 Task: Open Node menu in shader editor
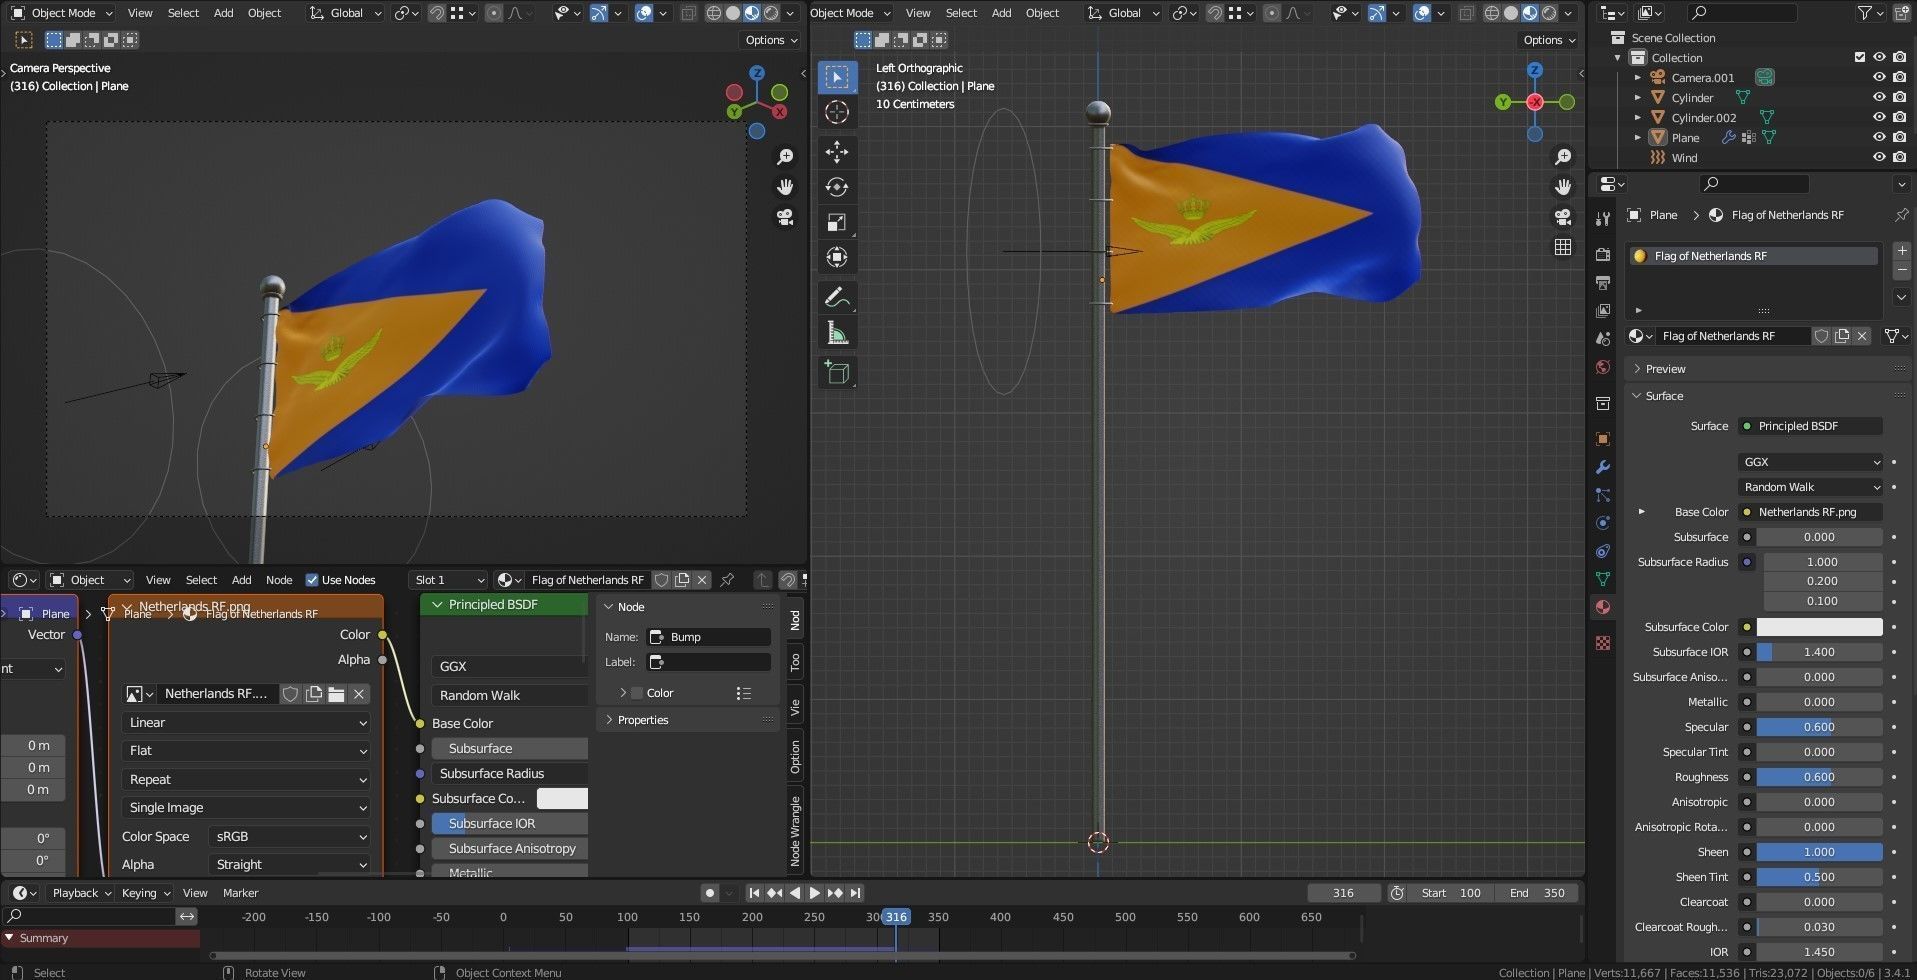[279, 580]
